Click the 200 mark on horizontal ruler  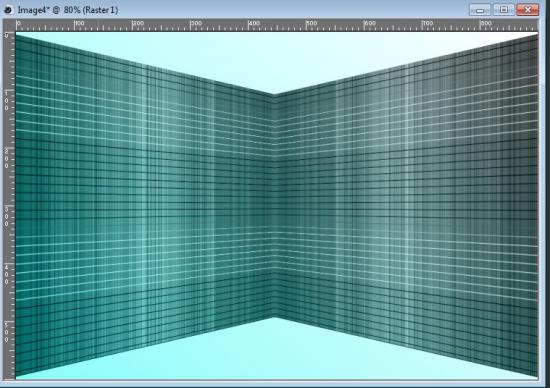(x=138, y=23)
